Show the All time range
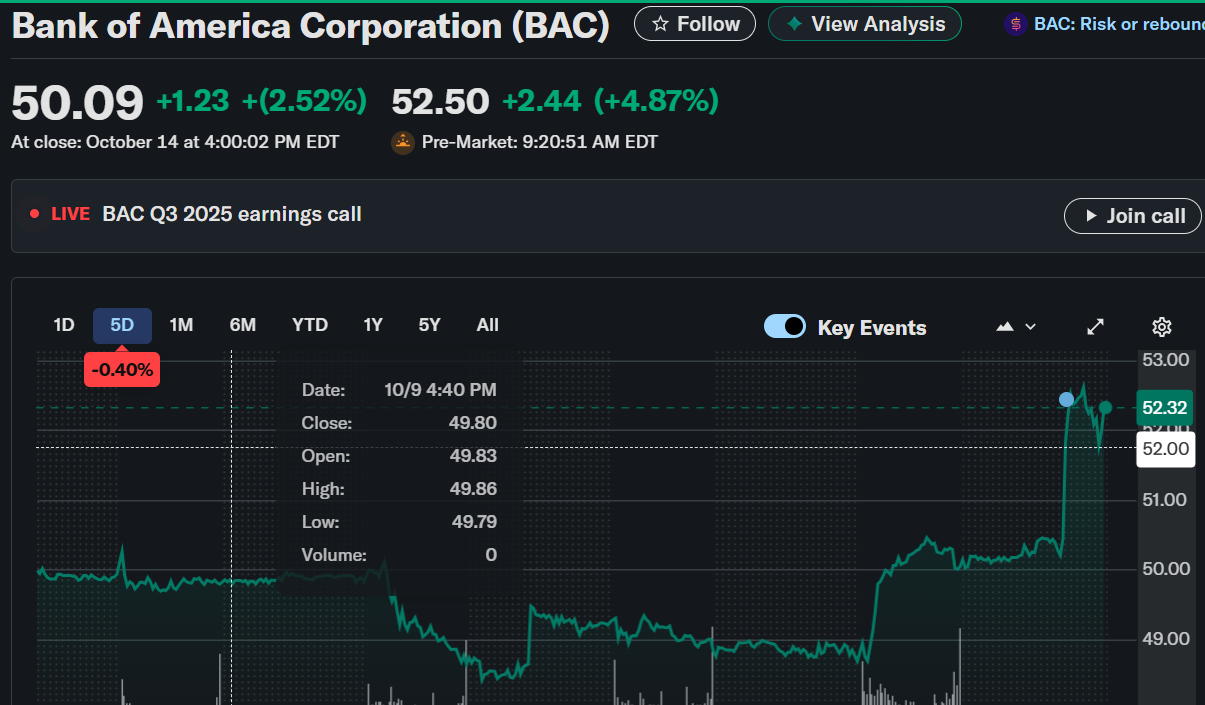Screen dimensions: 1205x705 (488, 325)
